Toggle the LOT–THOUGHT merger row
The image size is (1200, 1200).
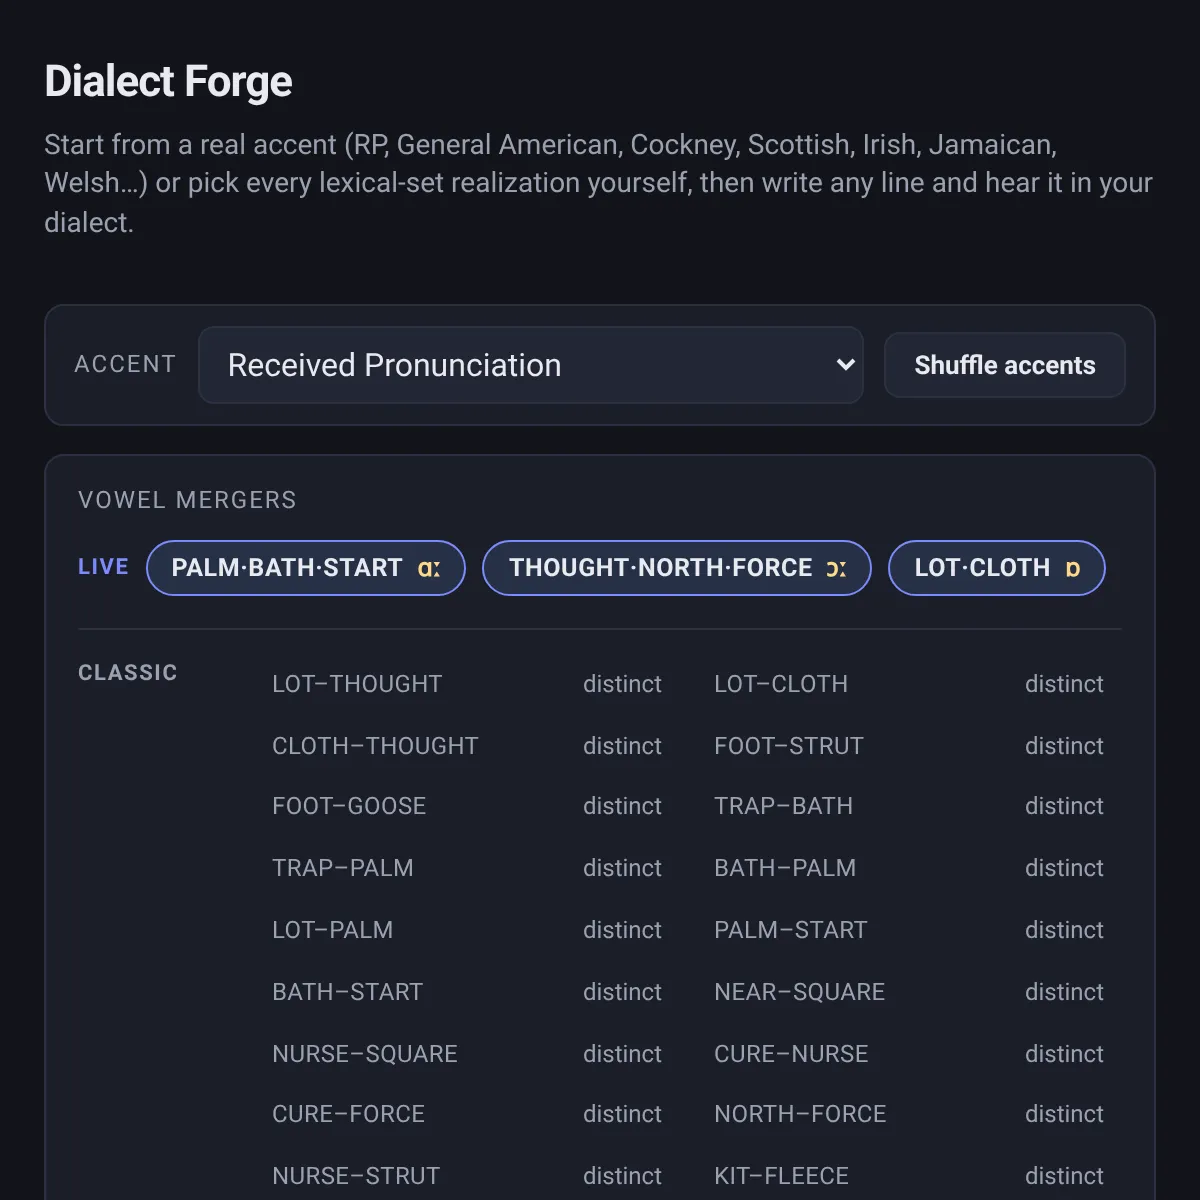coord(467,684)
